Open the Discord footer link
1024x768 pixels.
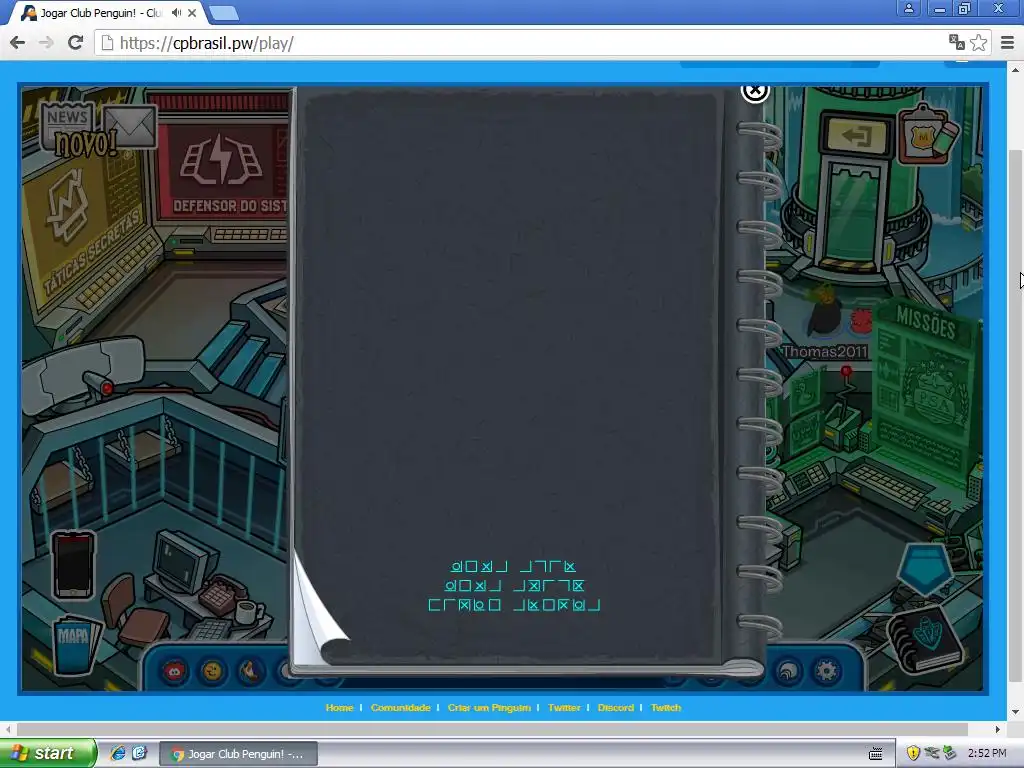tap(616, 707)
